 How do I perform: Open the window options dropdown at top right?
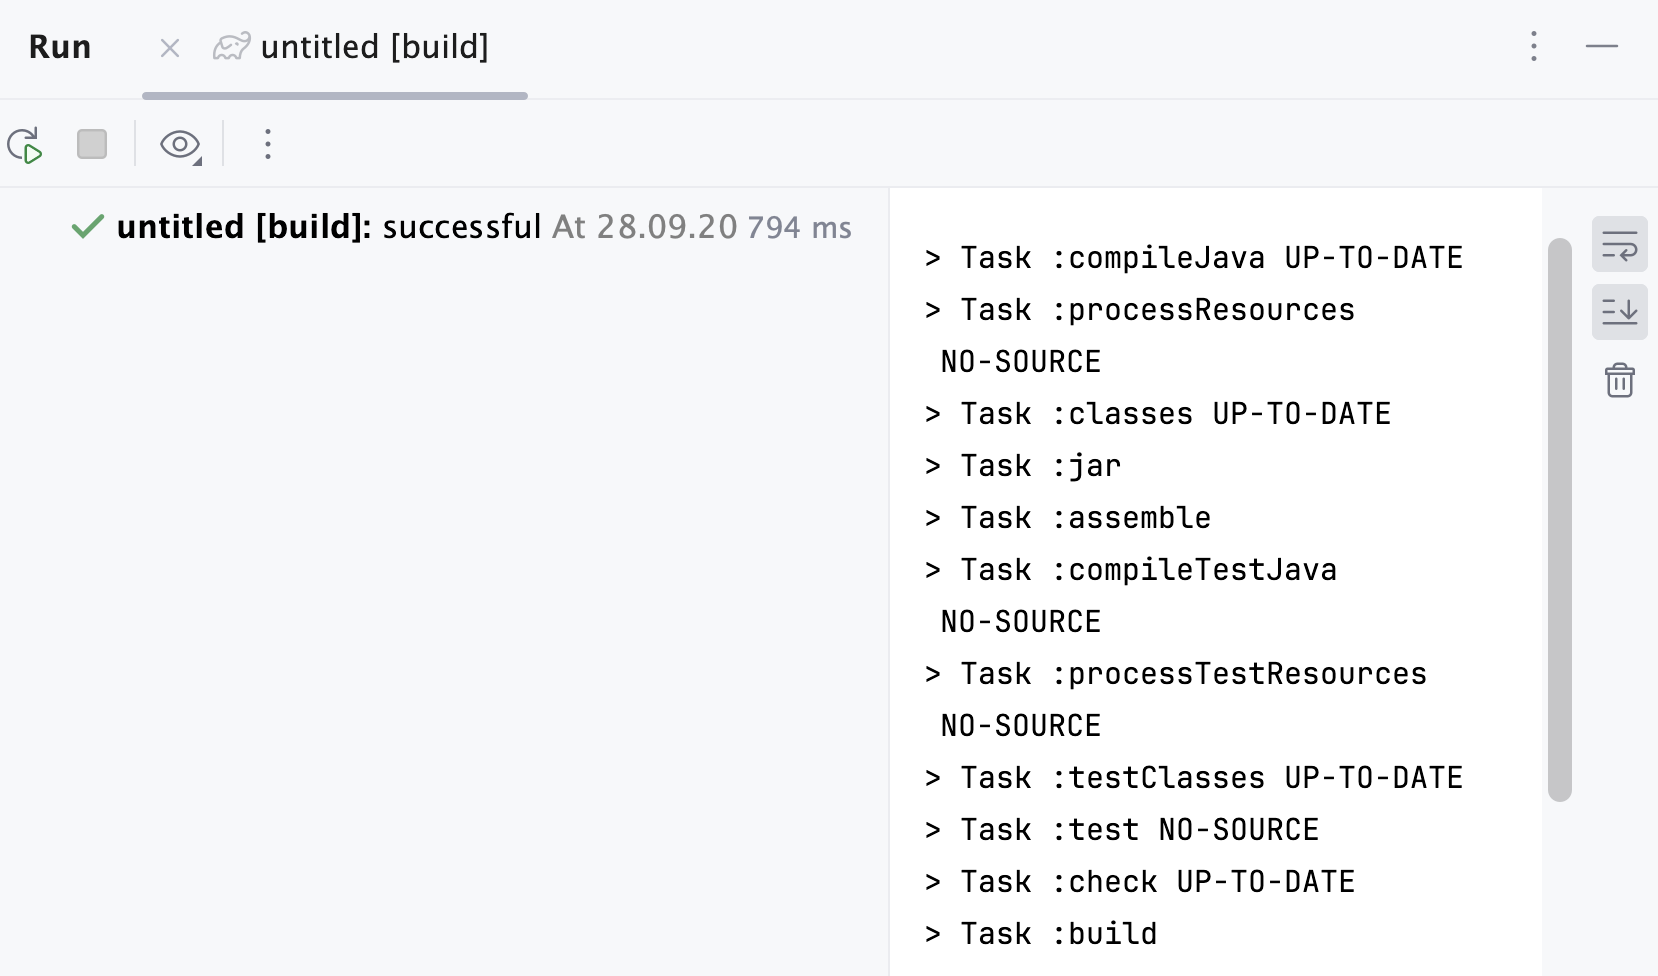[1533, 47]
